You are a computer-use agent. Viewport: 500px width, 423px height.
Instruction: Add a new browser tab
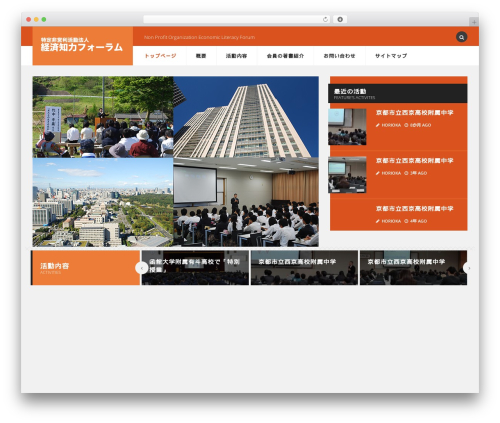click(x=474, y=22)
